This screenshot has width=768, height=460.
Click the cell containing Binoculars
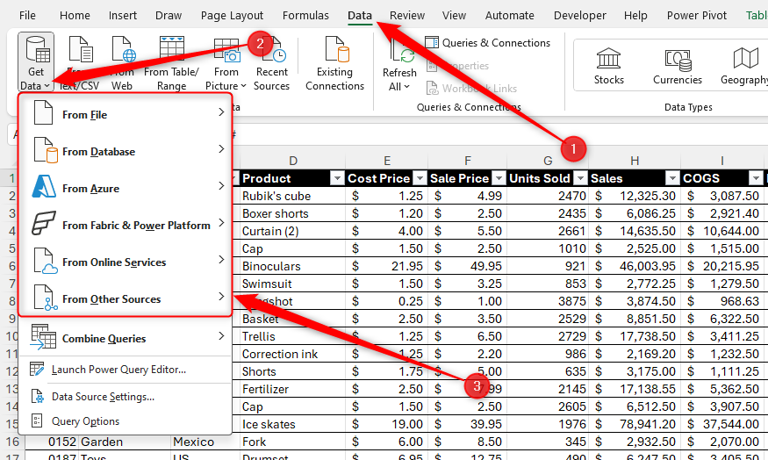[x=292, y=266]
